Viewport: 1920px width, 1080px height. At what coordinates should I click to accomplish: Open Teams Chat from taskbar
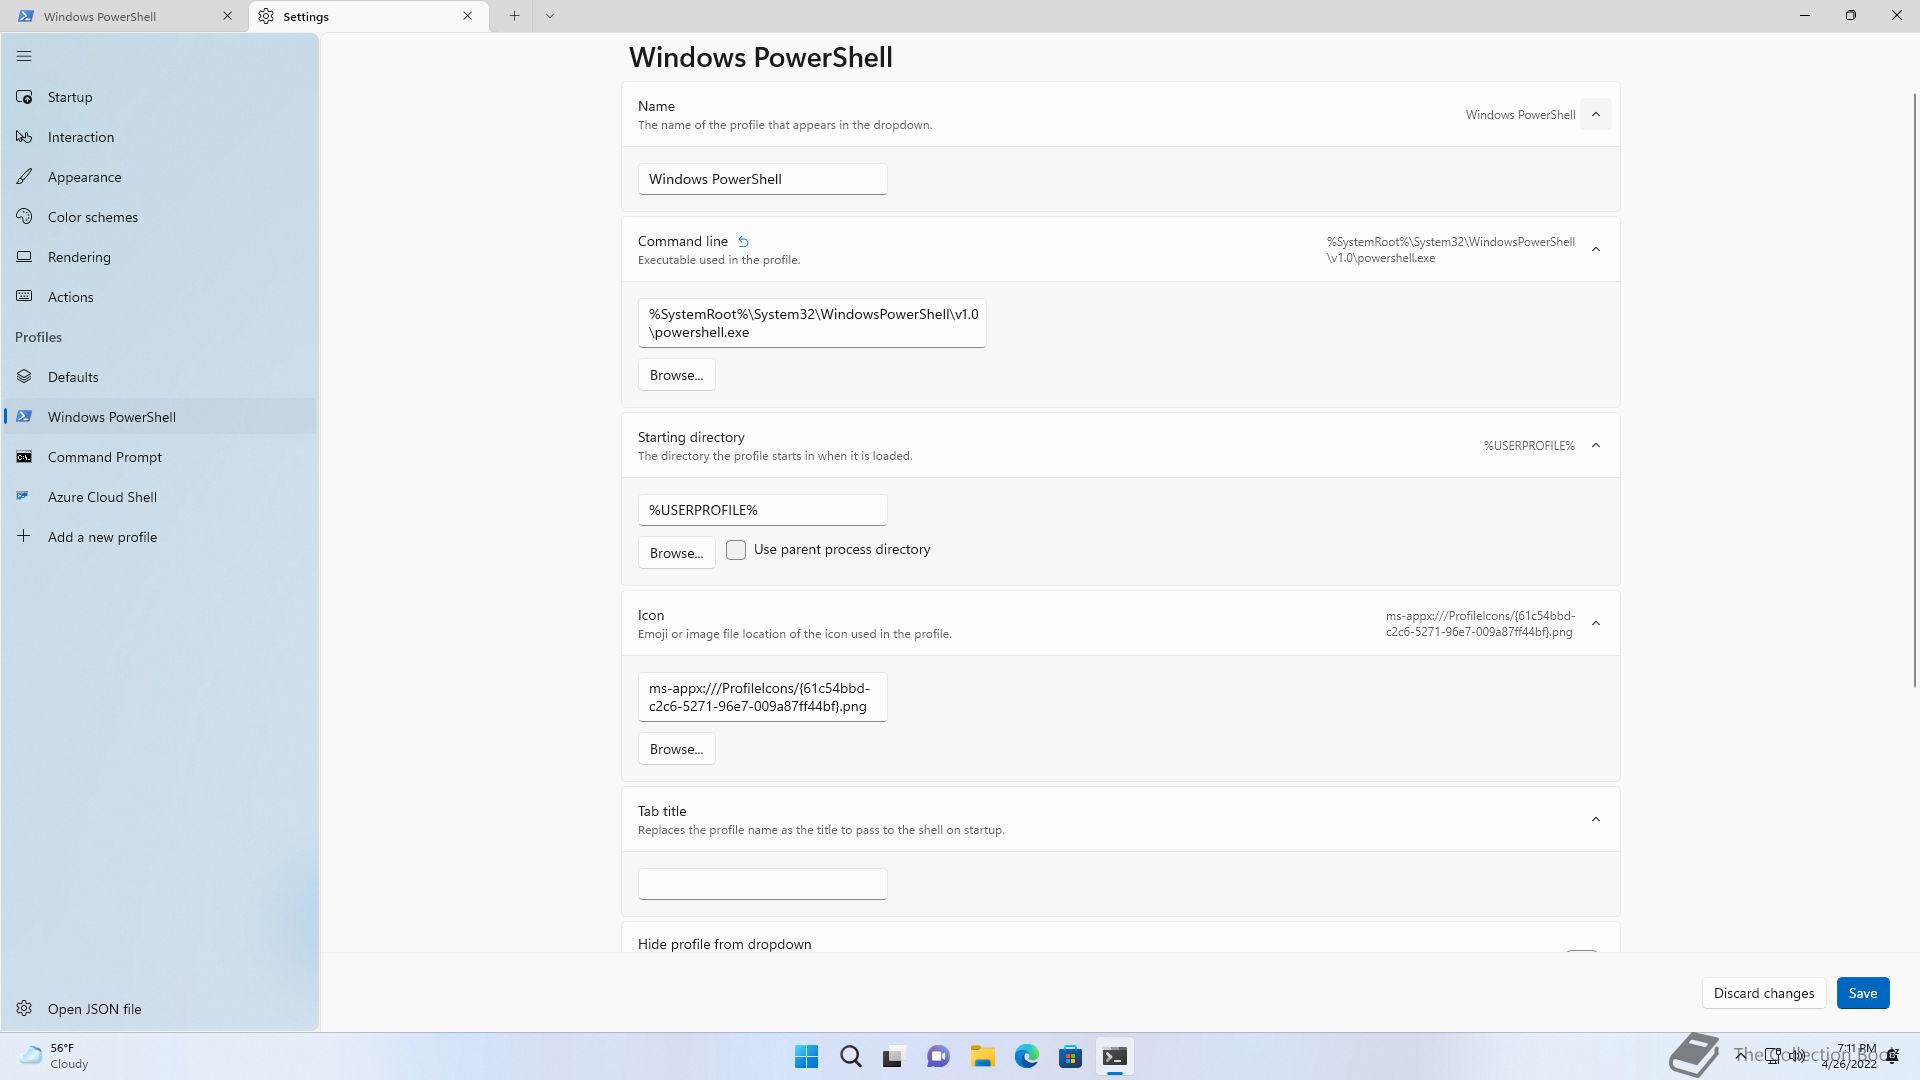pyautogui.click(x=938, y=1056)
